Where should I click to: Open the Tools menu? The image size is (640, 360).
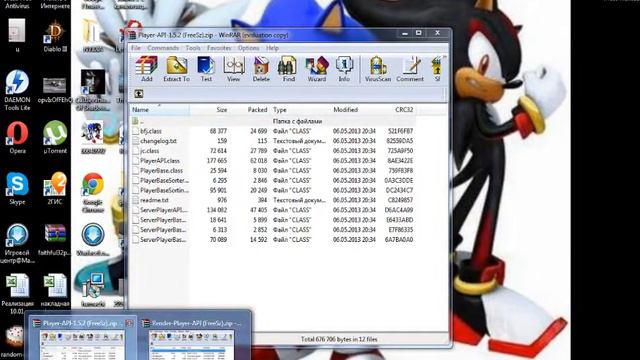click(193, 48)
